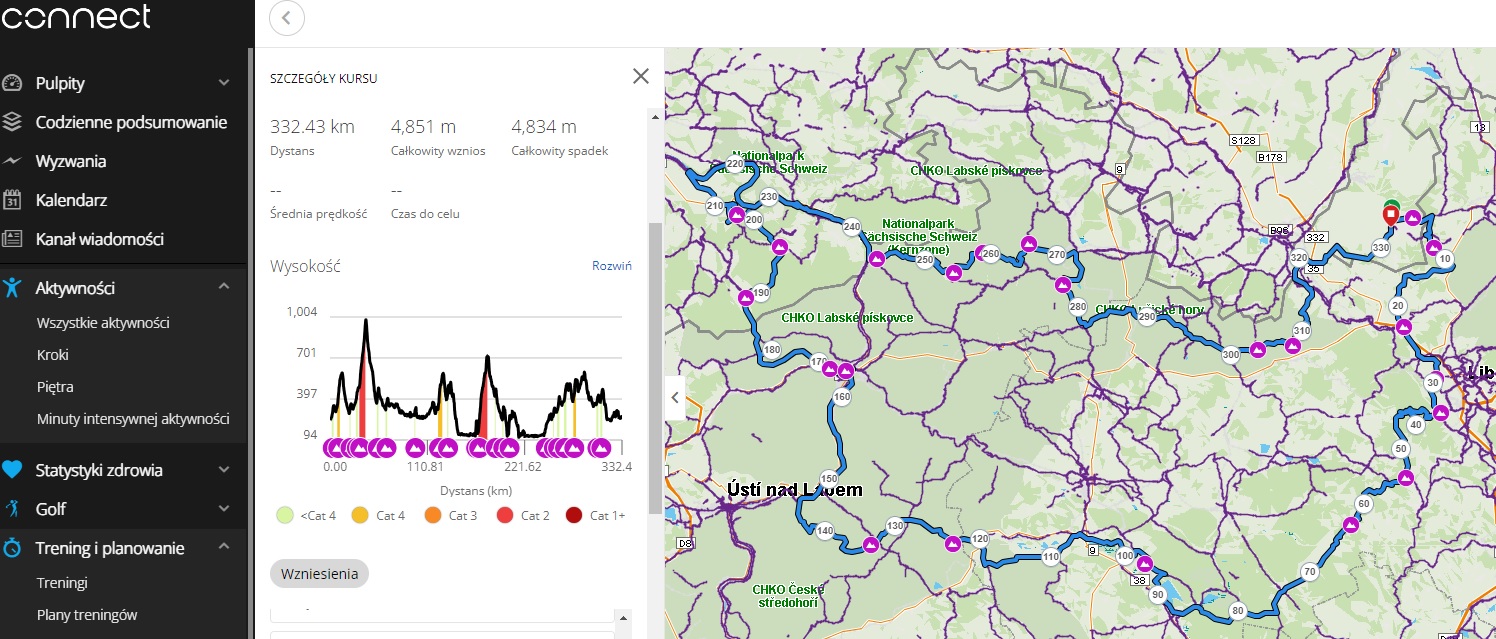The height and width of the screenshot is (639, 1496).
Task: Open Piętra submenu item
Action: [55, 387]
